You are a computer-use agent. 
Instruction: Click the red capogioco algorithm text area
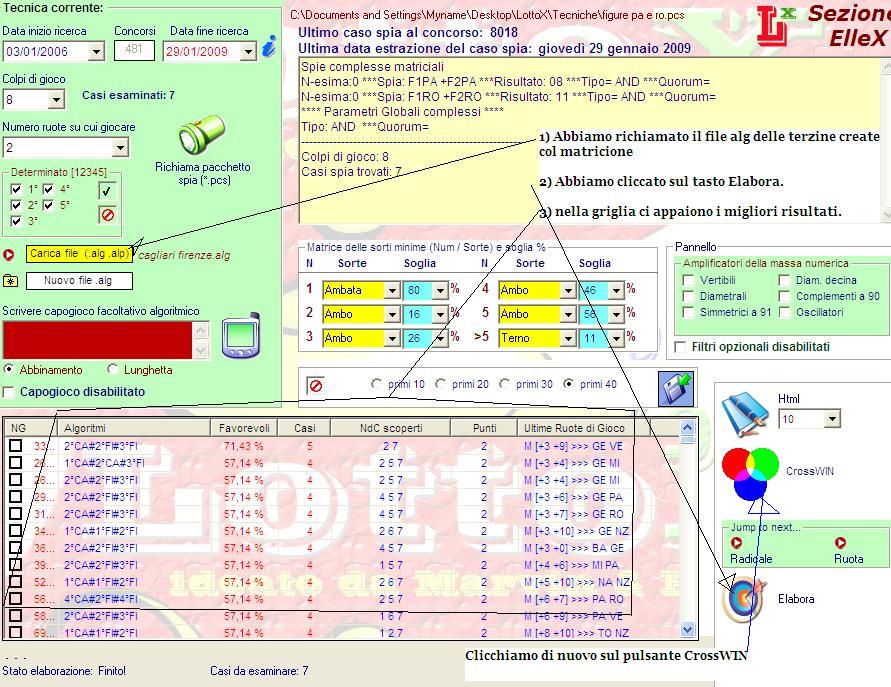[x=98, y=340]
